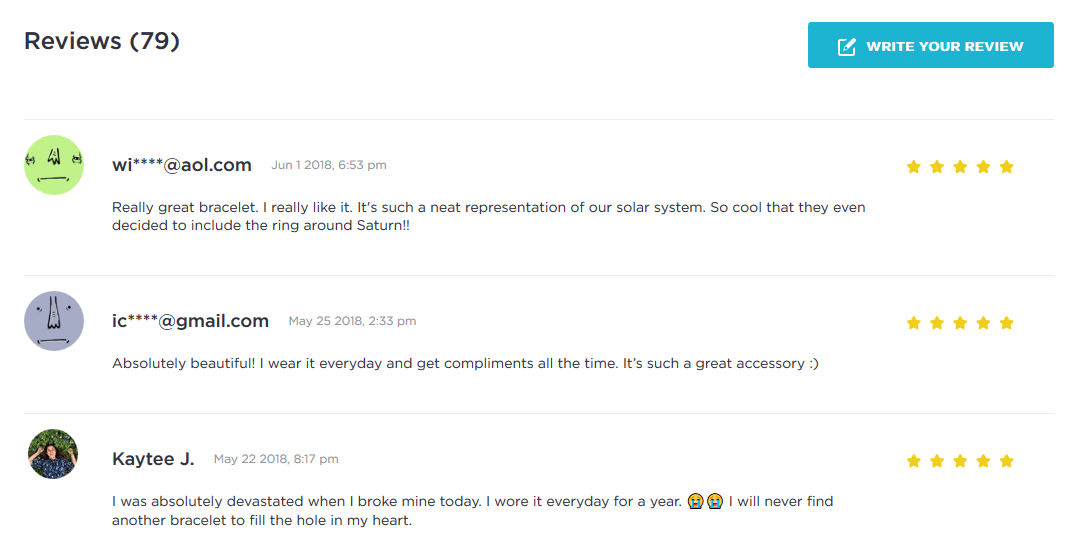
Task: Select reviewer name ic****@gmail.com
Action: pos(190,321)
